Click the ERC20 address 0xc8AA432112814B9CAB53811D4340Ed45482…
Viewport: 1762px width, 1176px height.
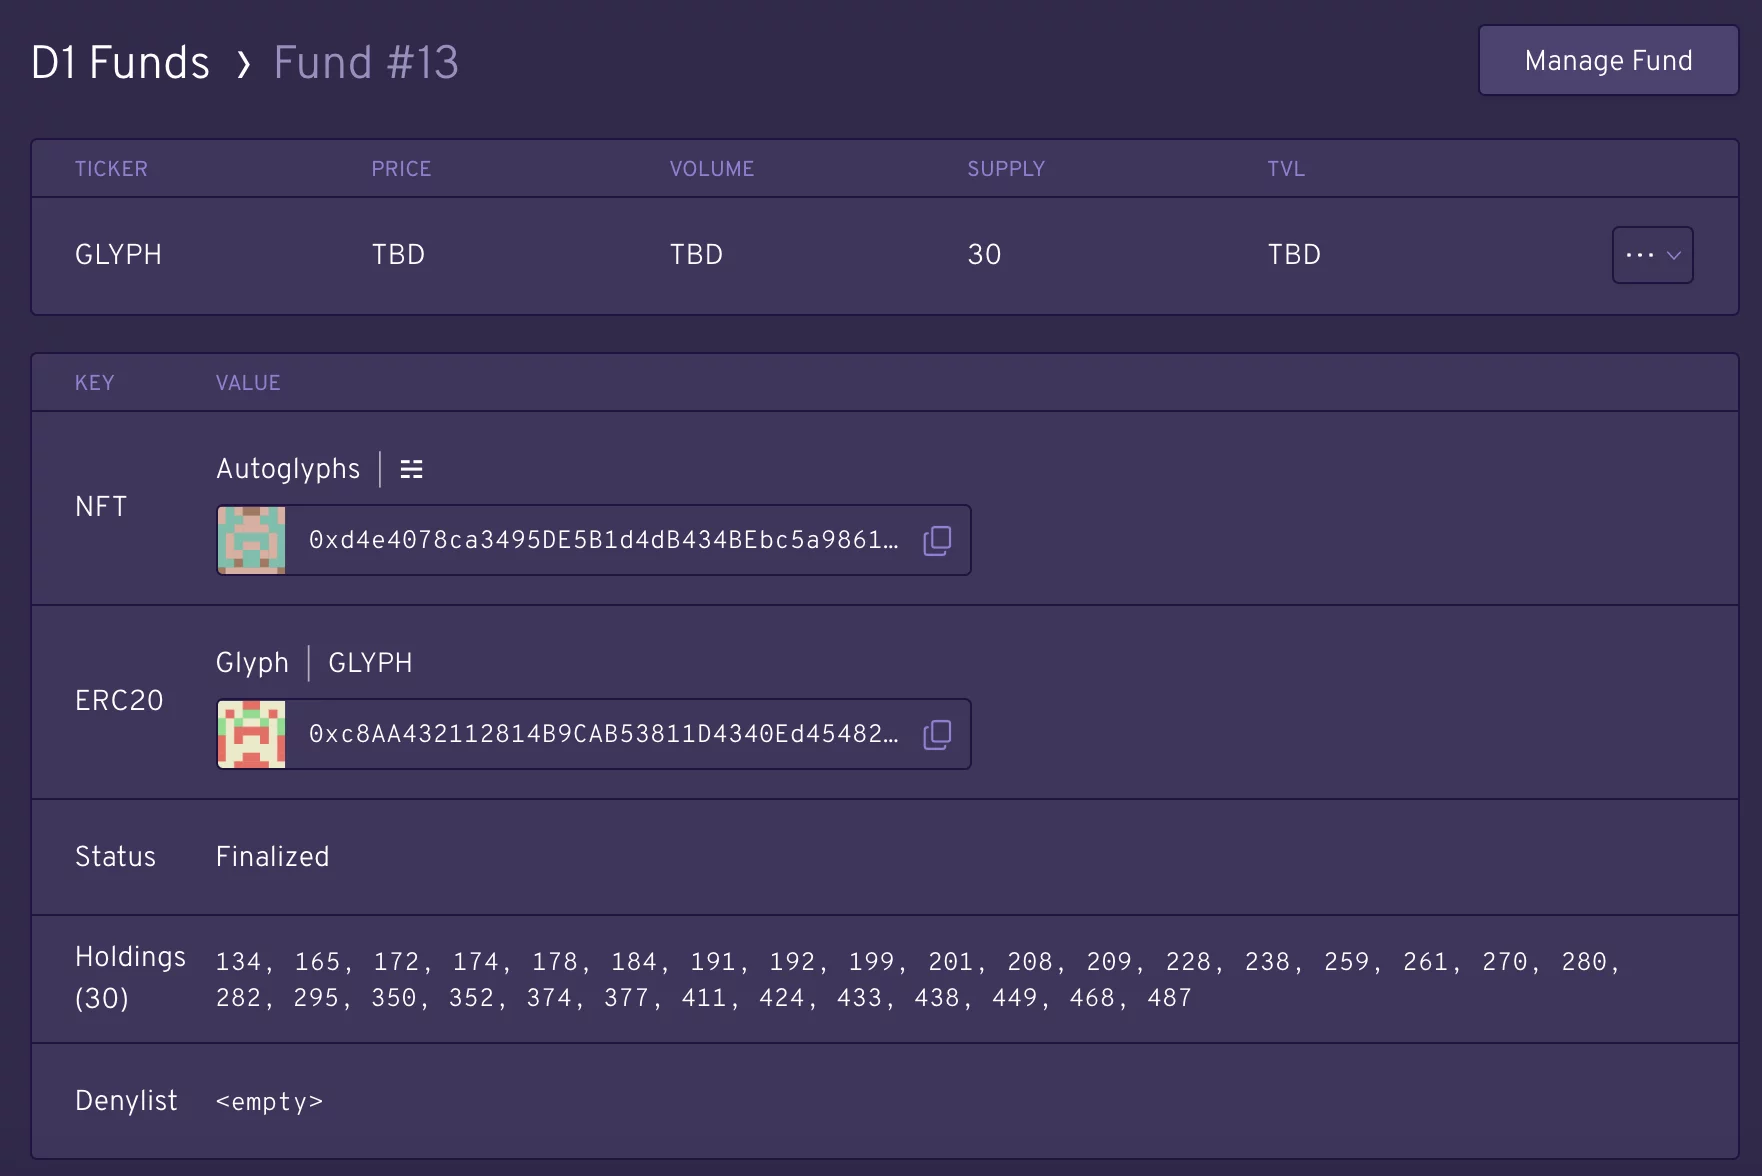603,735
